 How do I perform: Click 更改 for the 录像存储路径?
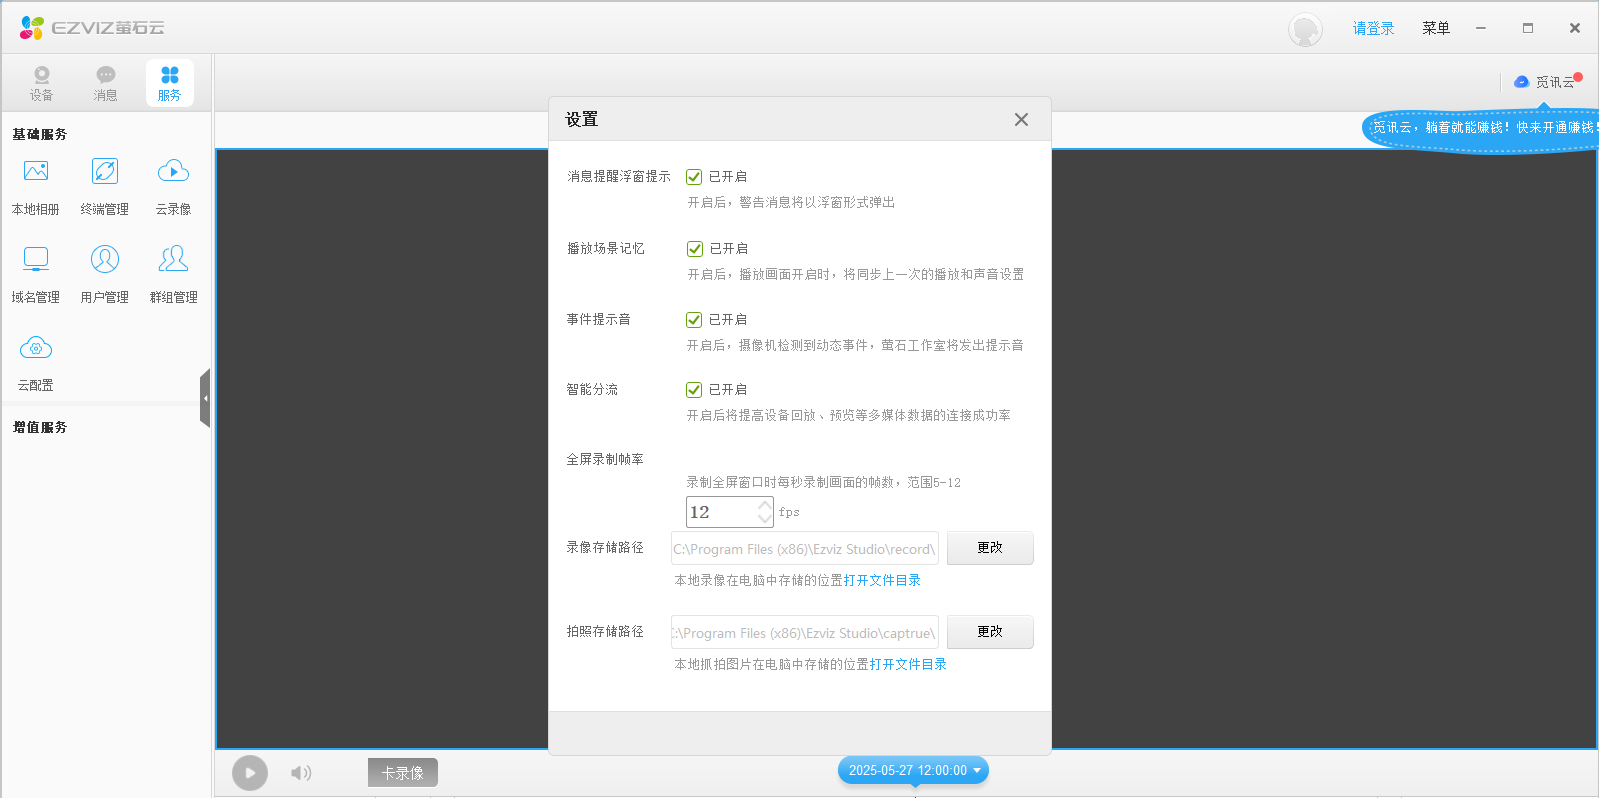[989, 548]
